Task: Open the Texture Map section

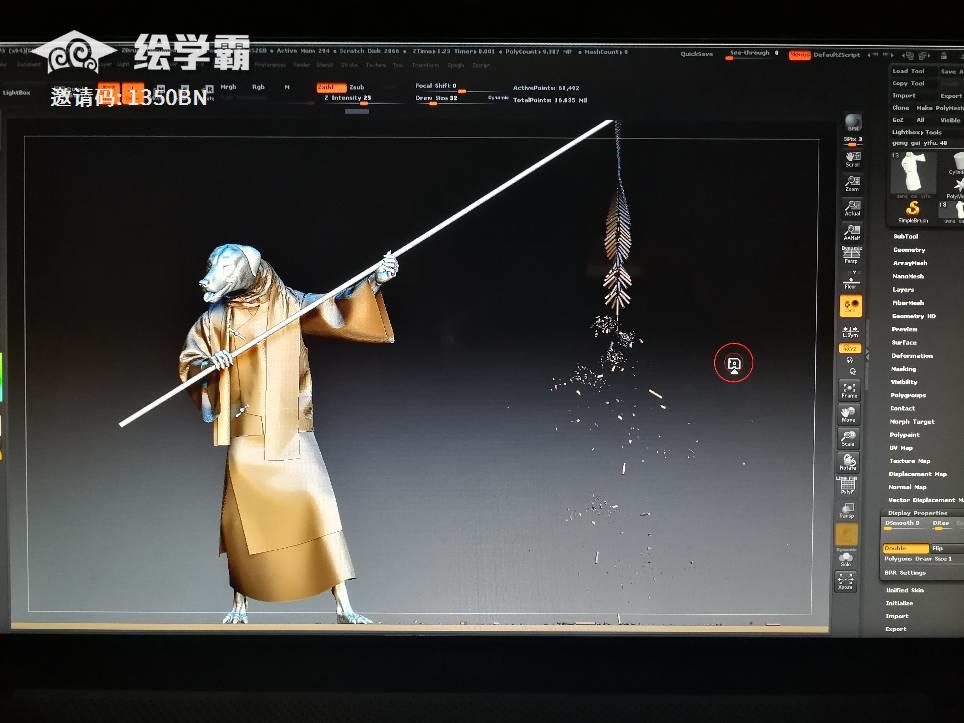Action: coord(909,461)
